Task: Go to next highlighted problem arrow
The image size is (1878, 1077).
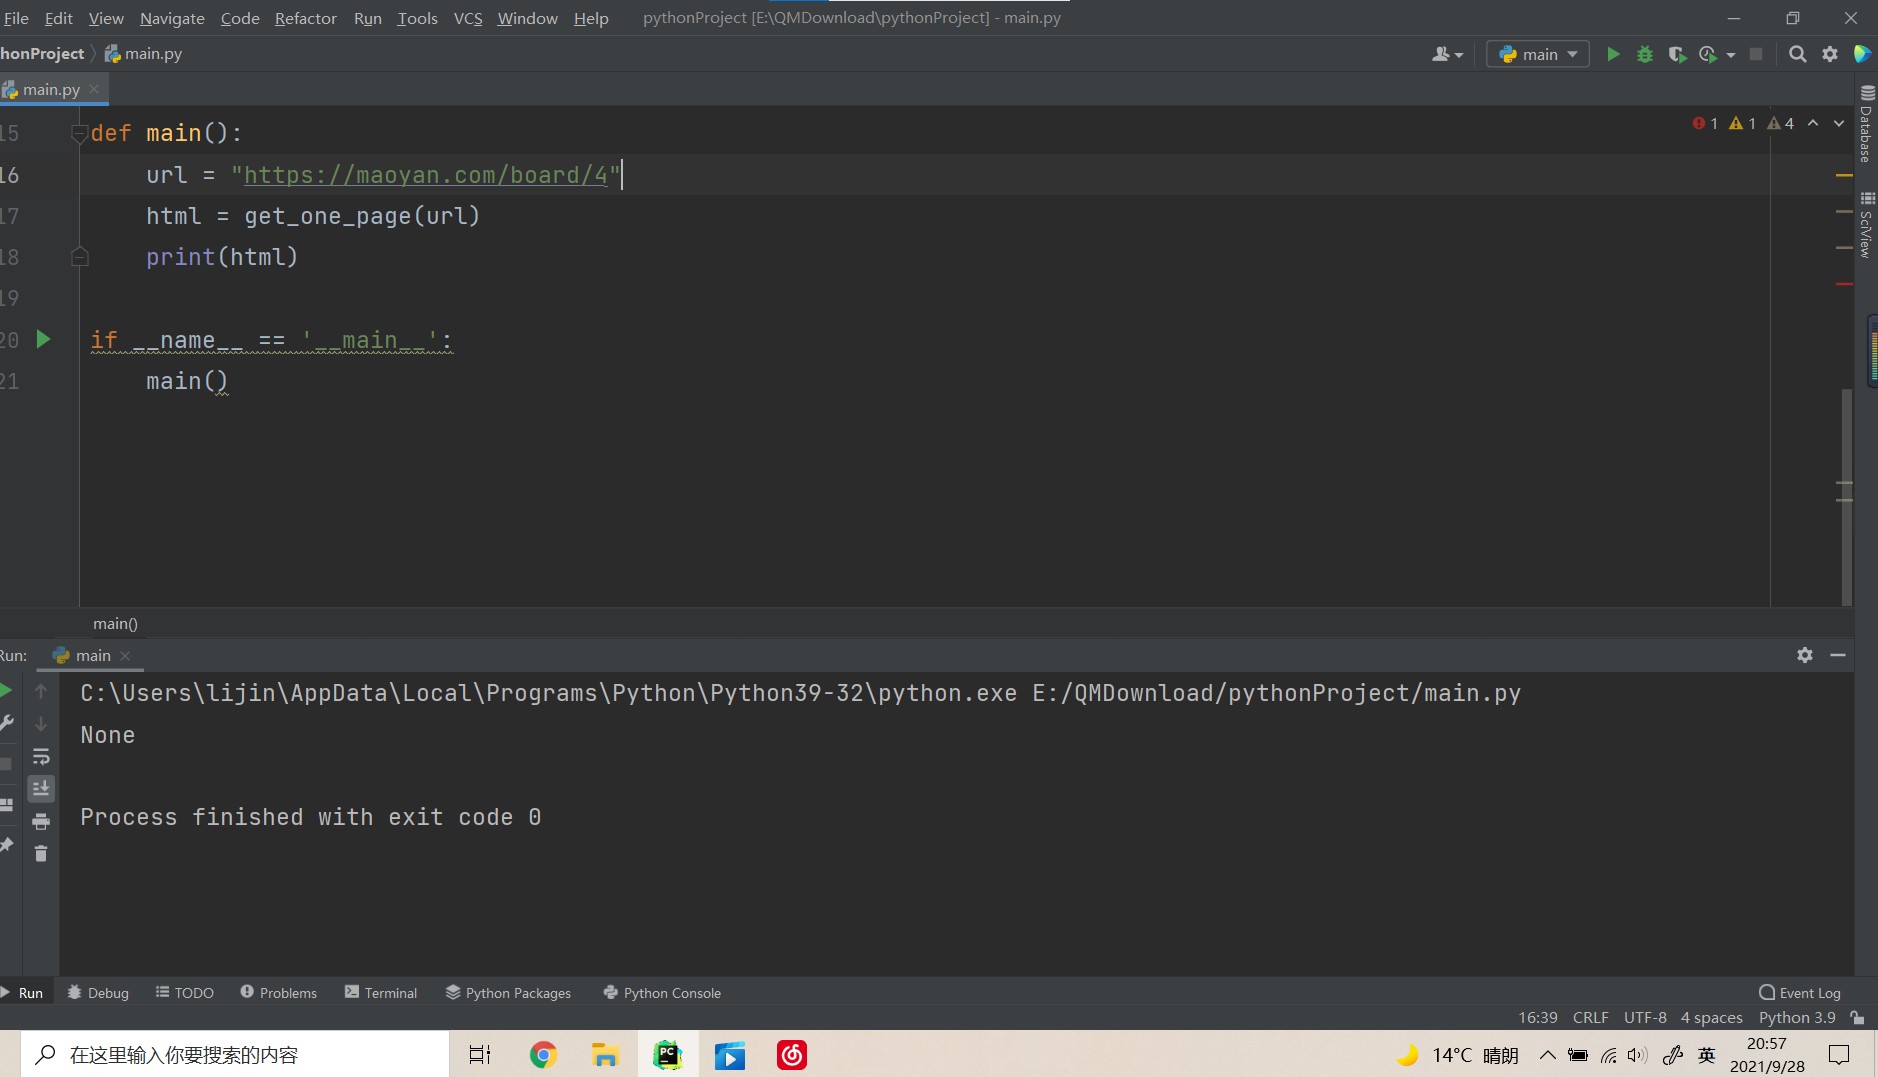Action: [x=1839, y=123]
